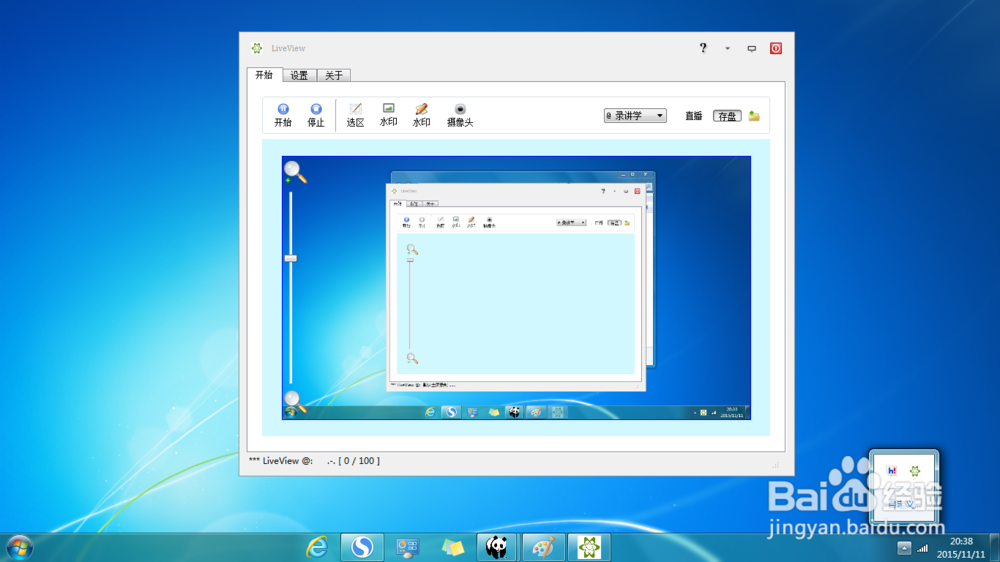This screenshot has height=562, width=1000.
Task: Click the Show desktop button
Action: [x=995, y=547]
